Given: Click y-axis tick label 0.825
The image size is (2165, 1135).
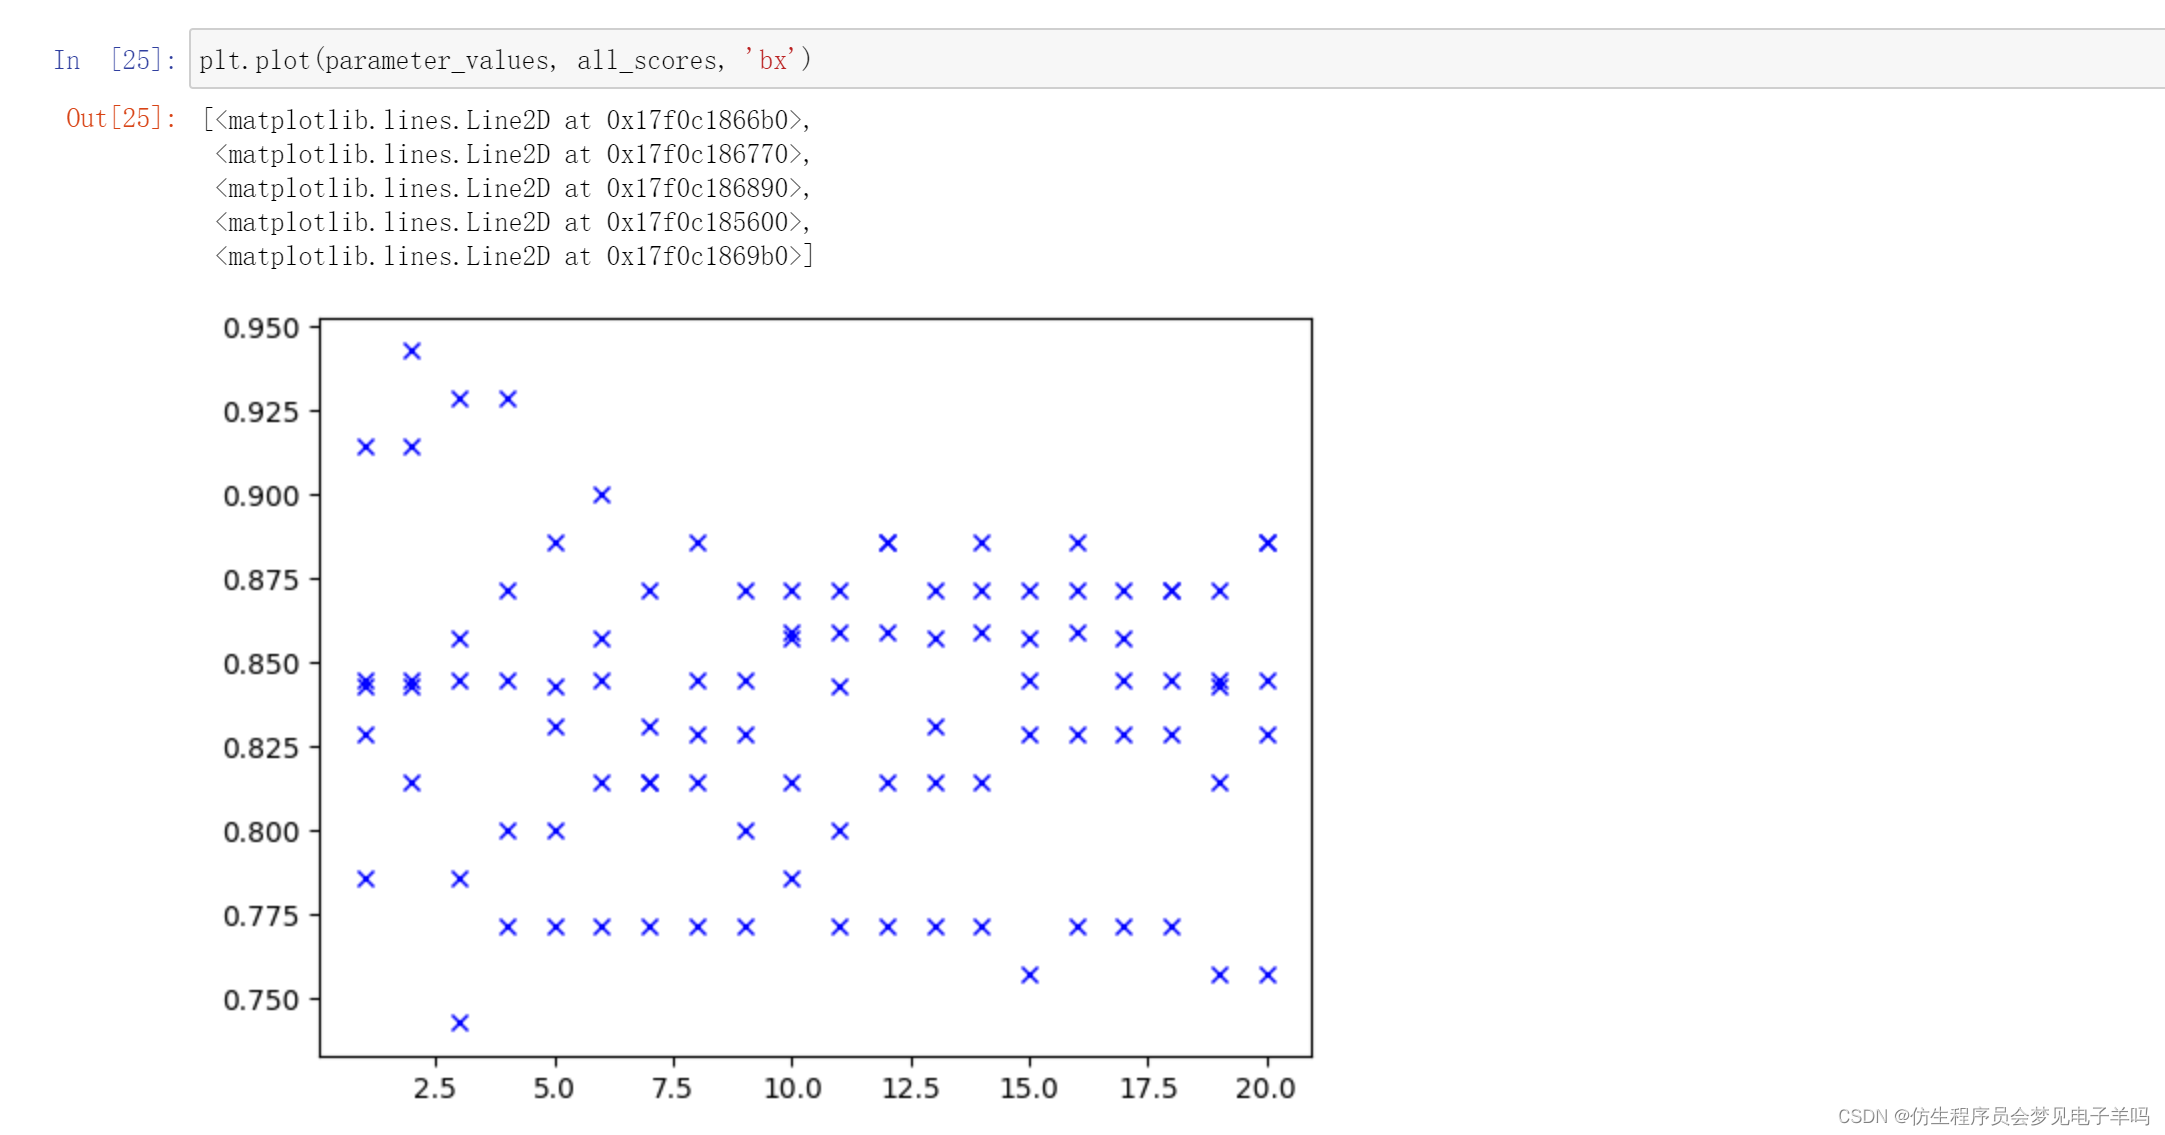Looking at the screenshot, I should click(x=261, y=748).
